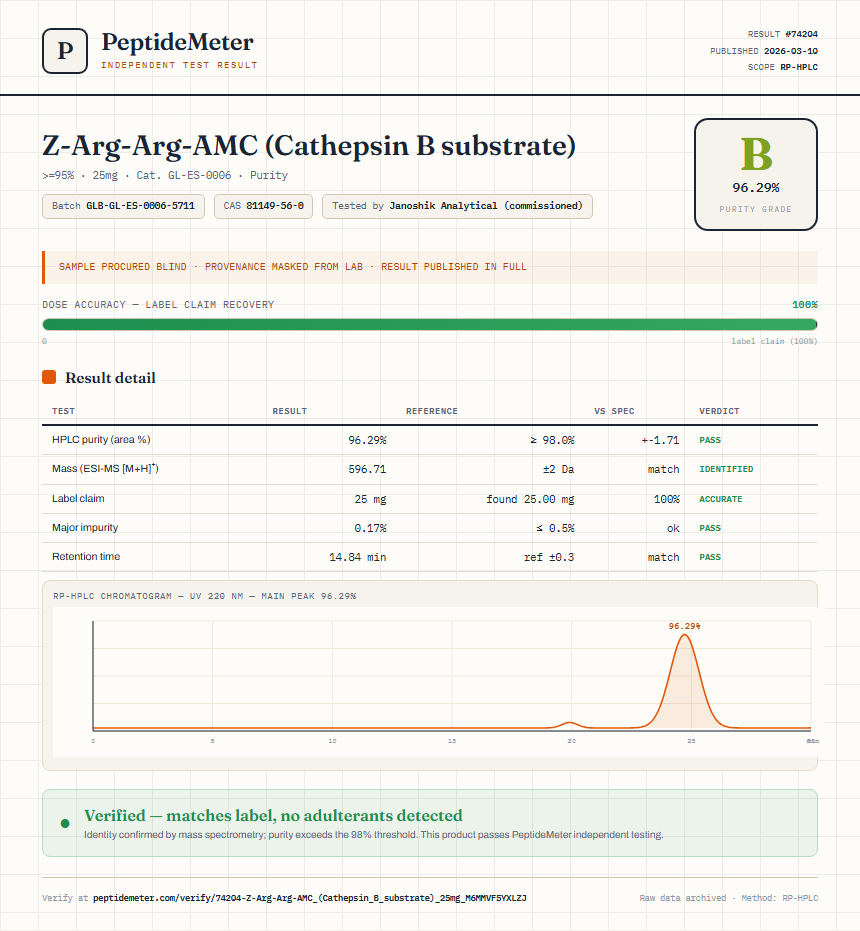This screenshot has height=931, width=860.
Task: Click the +-1.71 vs spec value
Action: coord(660,440)
